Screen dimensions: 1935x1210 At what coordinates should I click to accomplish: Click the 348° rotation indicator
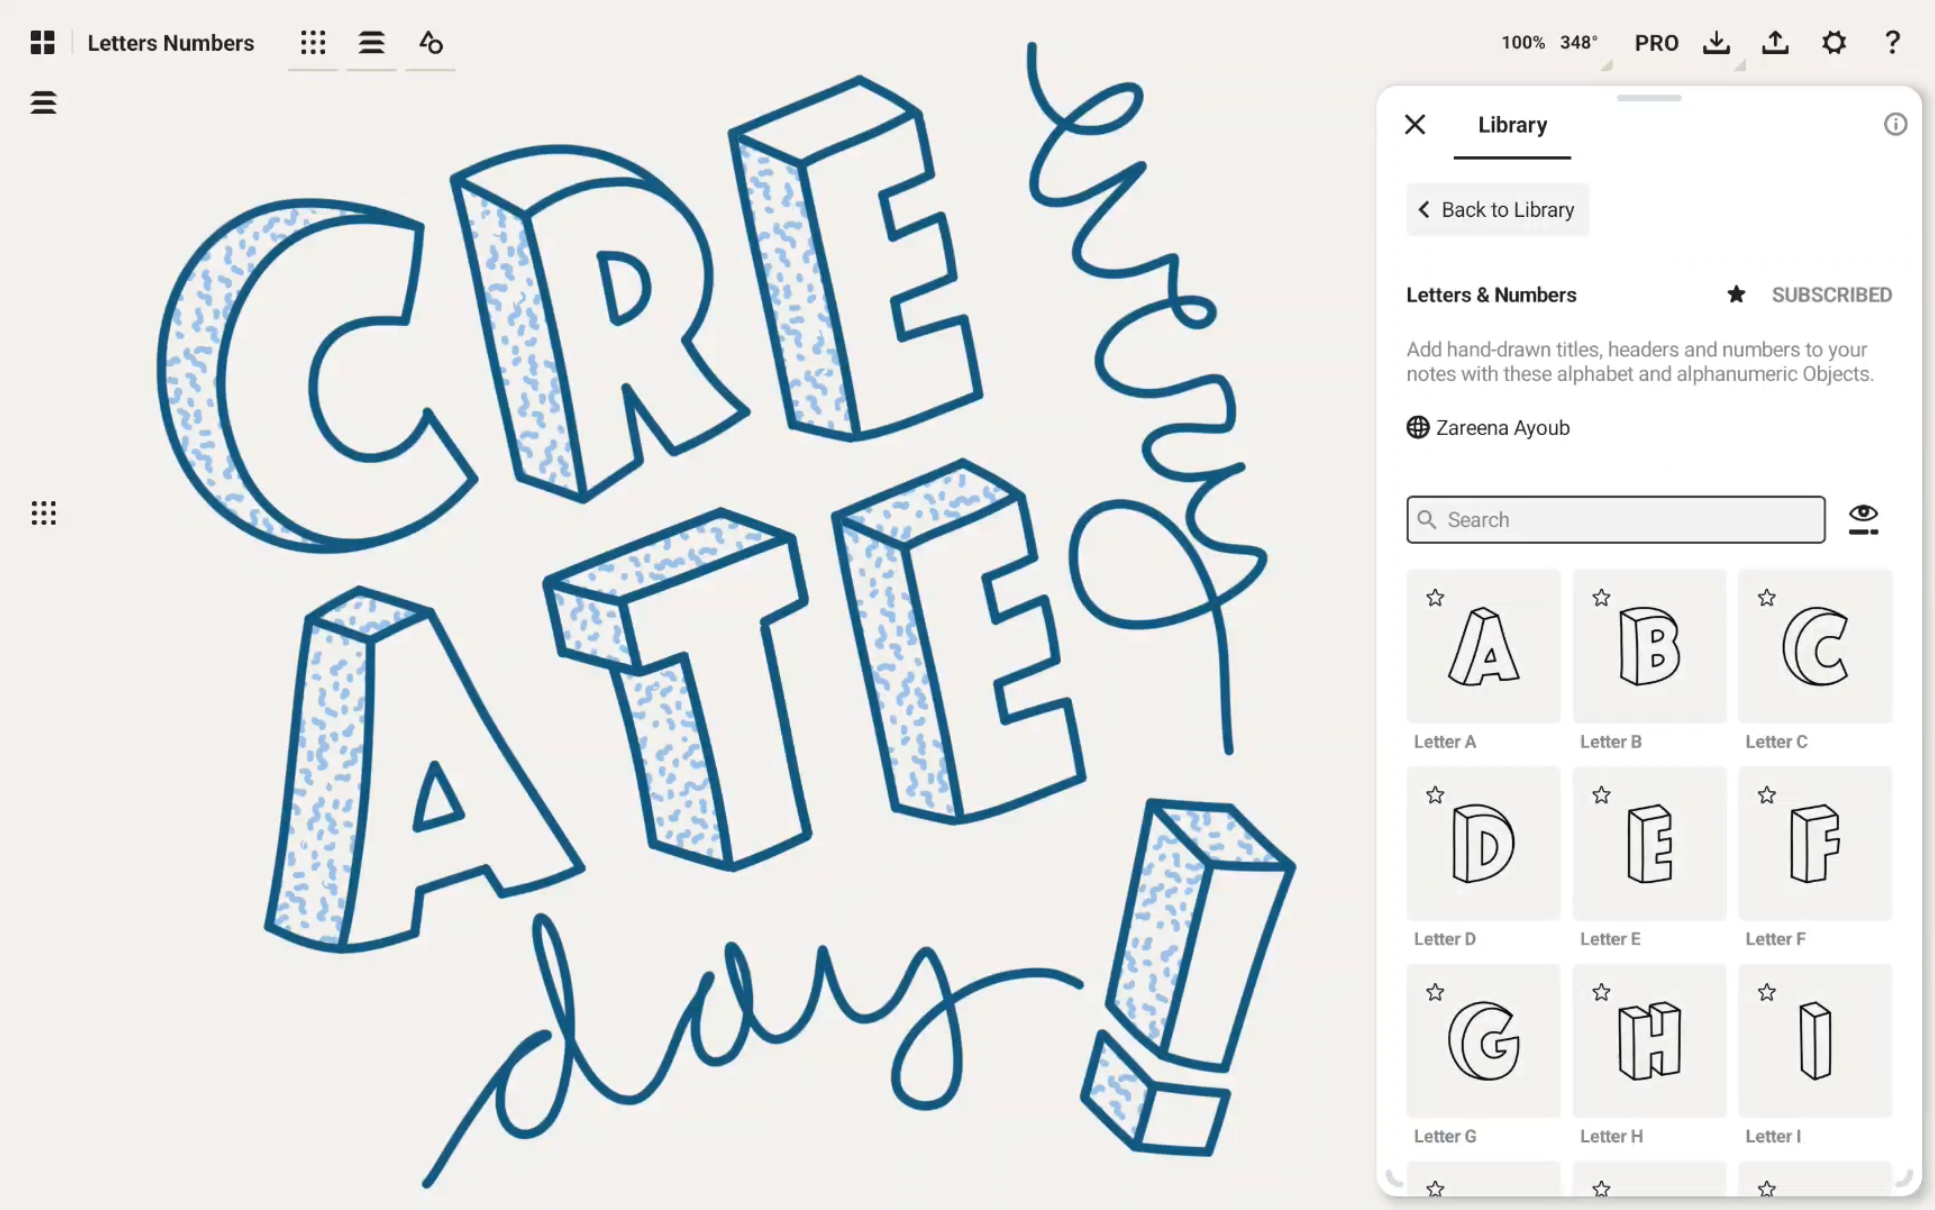click(1578, 43)
